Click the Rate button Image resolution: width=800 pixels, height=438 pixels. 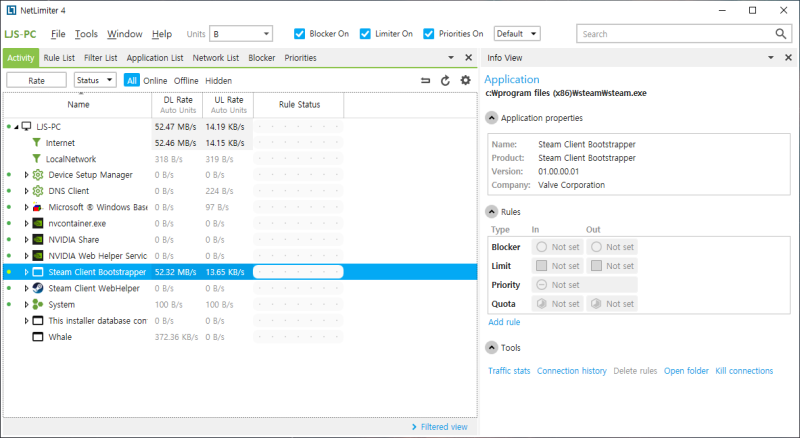tap(36, 80)
